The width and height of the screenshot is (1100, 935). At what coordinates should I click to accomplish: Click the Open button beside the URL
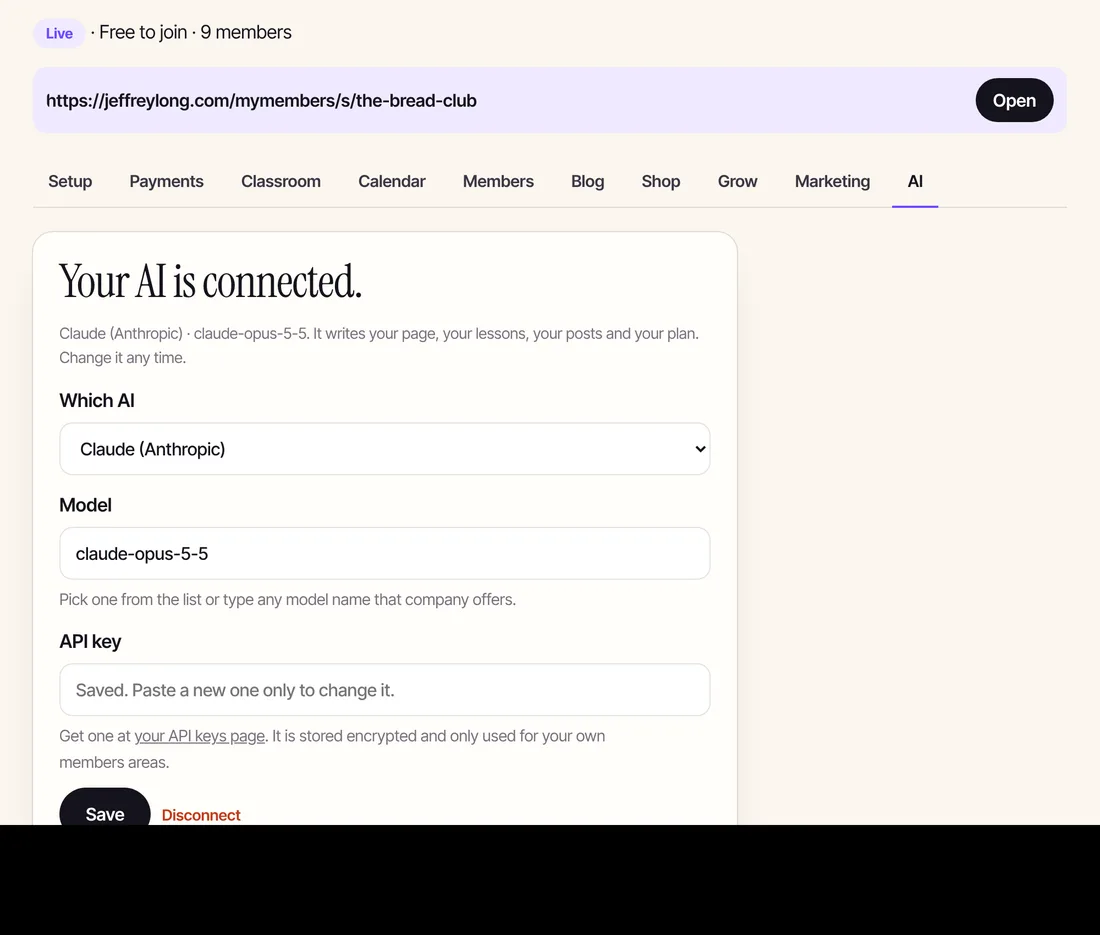tap(1014, 100)
